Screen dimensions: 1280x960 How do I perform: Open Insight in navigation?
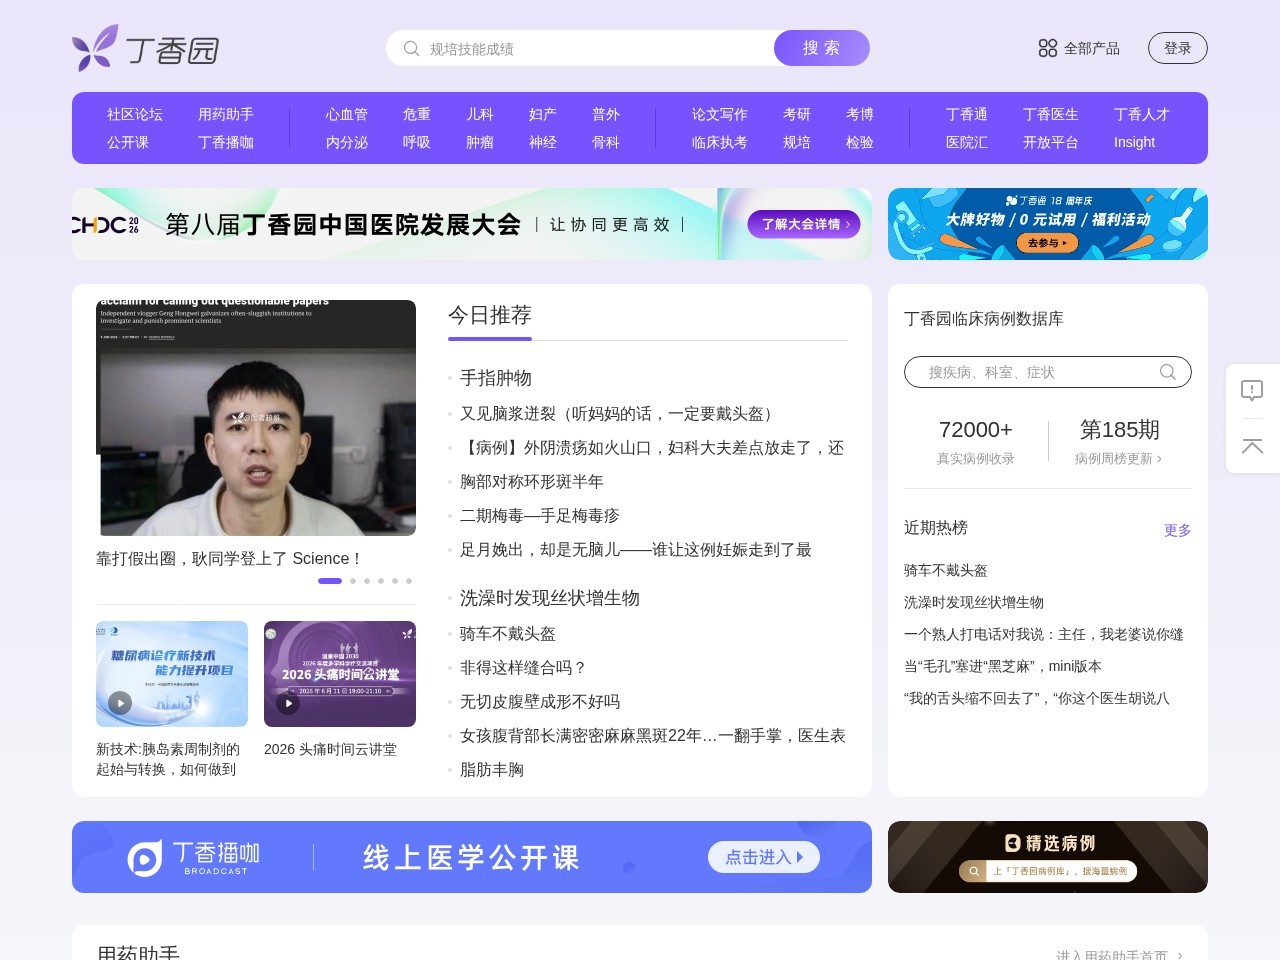(1135, 142)
